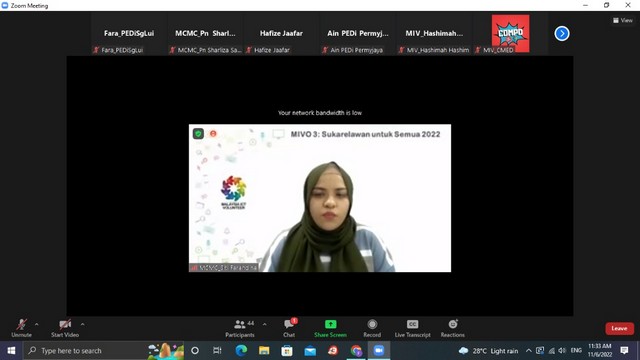Screen dimensions: 640x360
Task: Start sharing with Share Screen
Action: click(x=330, y=329)
